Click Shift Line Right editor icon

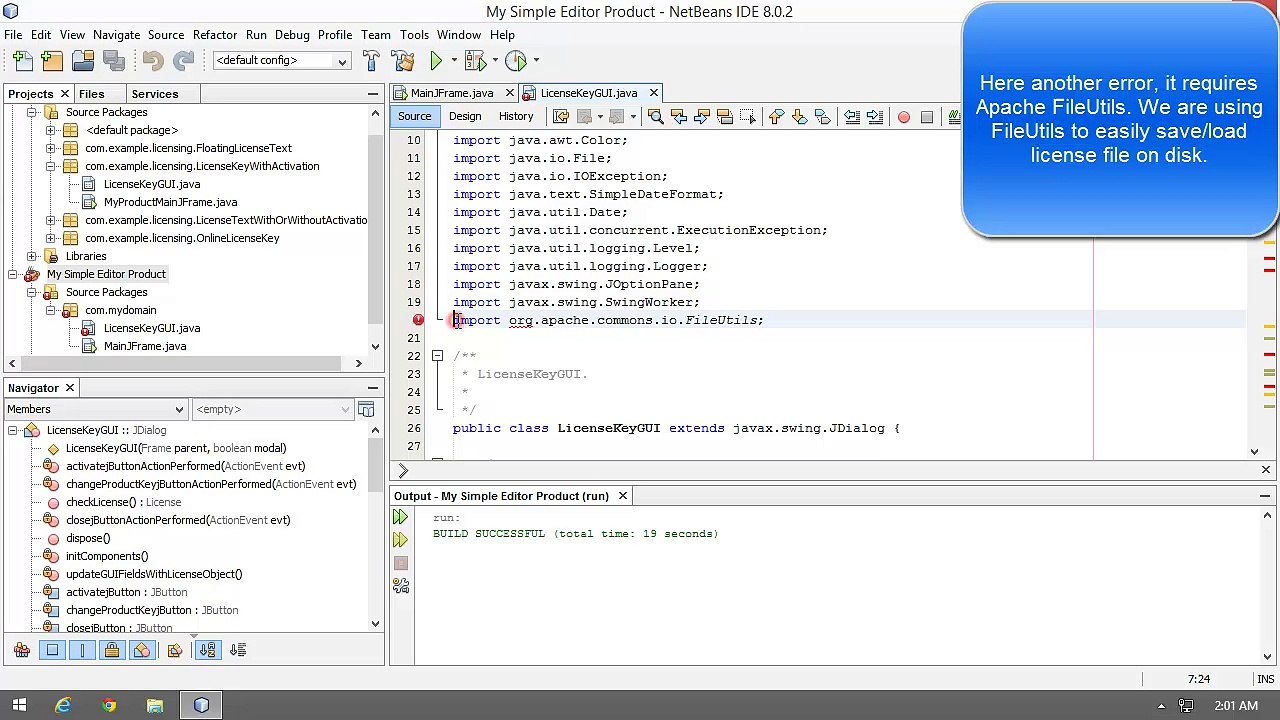pos(875,117)
